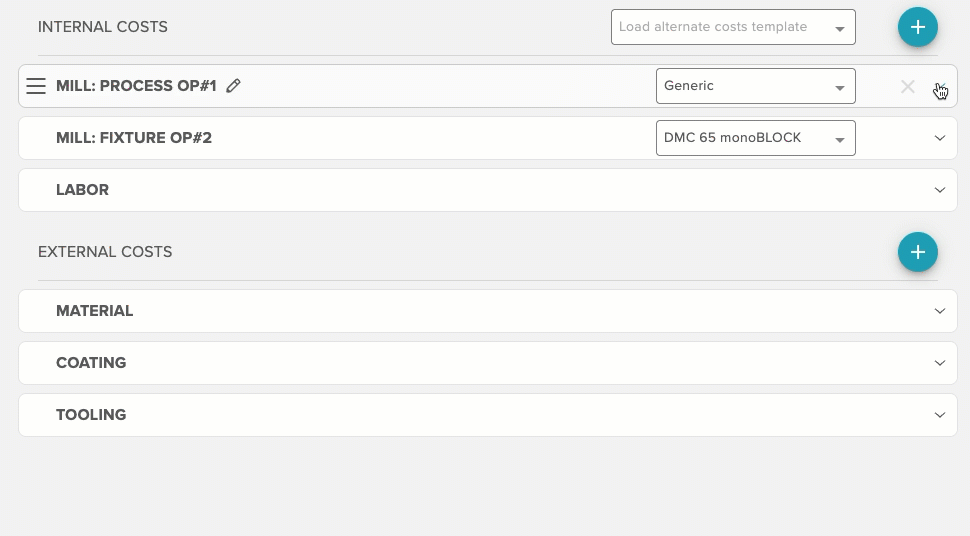The height and width of the screenshot is (536, 970).
Task: Expand the Labor cost section
Action: click(x=939, y=190)
